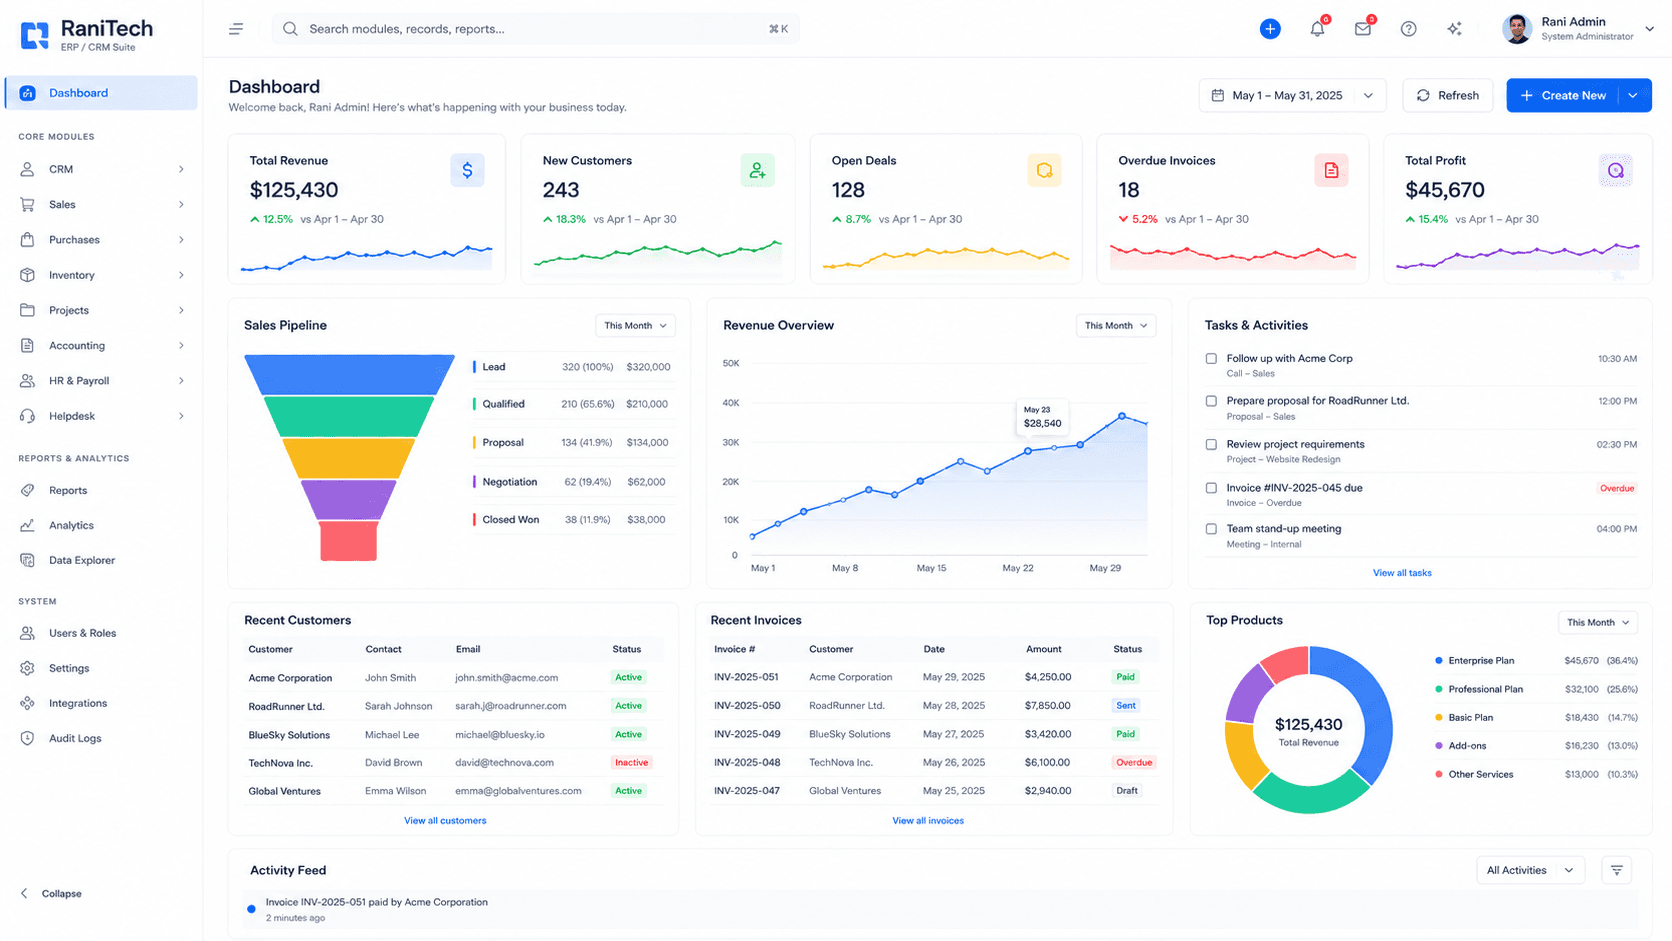Click the blue Lead funnel segment
1672x941 pixels.
pyautogui.click(x=349, y=374)
